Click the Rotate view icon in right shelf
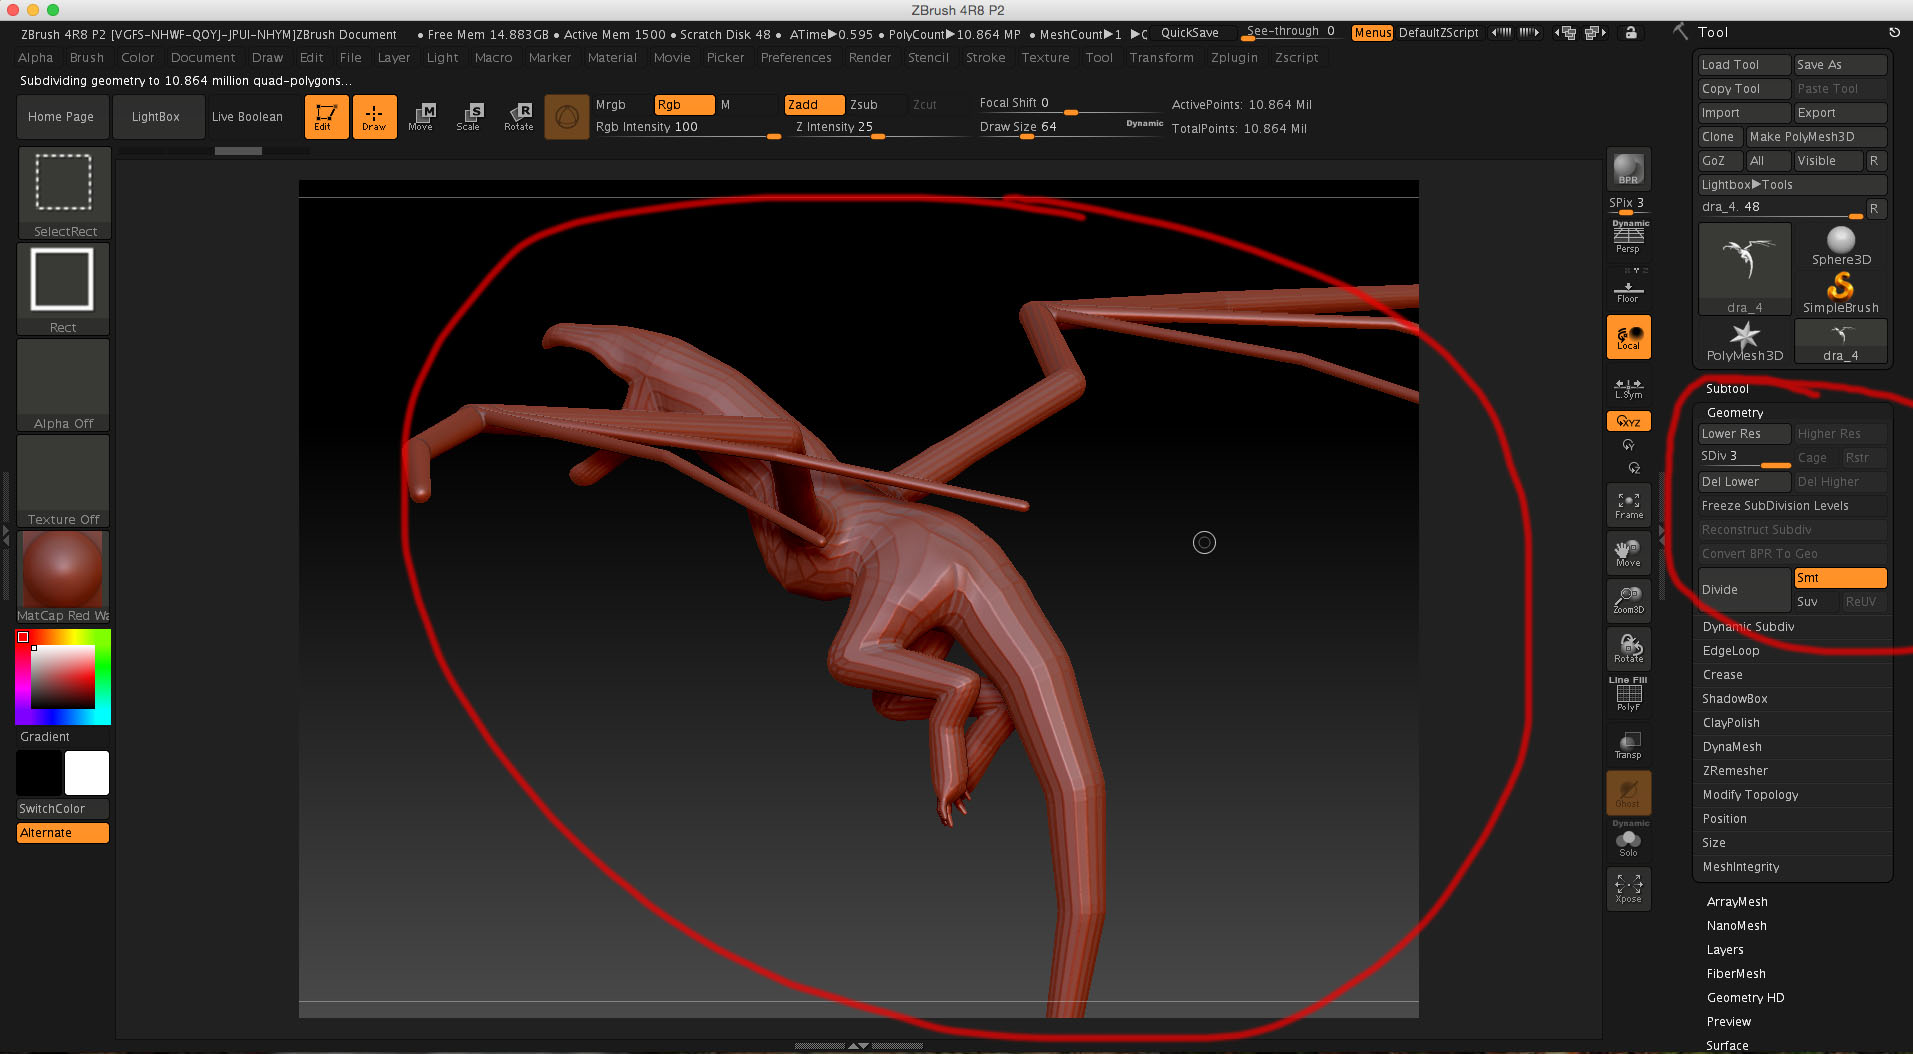1913x1054 pixels. click(1628, 648)
